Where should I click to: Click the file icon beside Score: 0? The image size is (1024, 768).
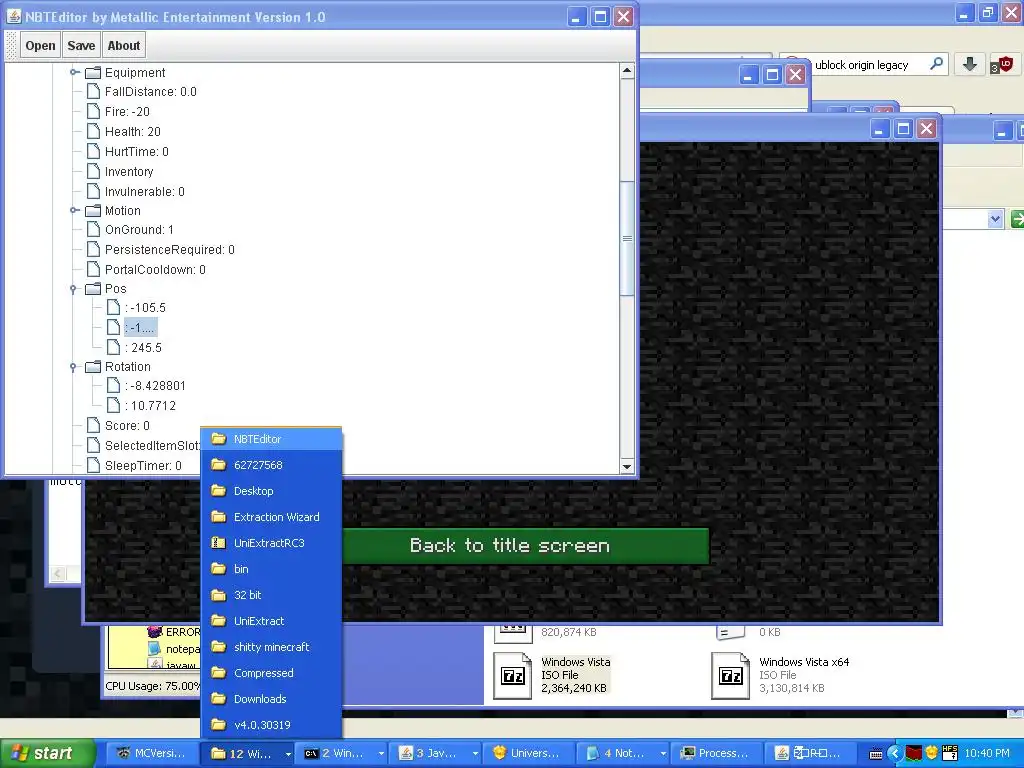[x=93, y=426]
